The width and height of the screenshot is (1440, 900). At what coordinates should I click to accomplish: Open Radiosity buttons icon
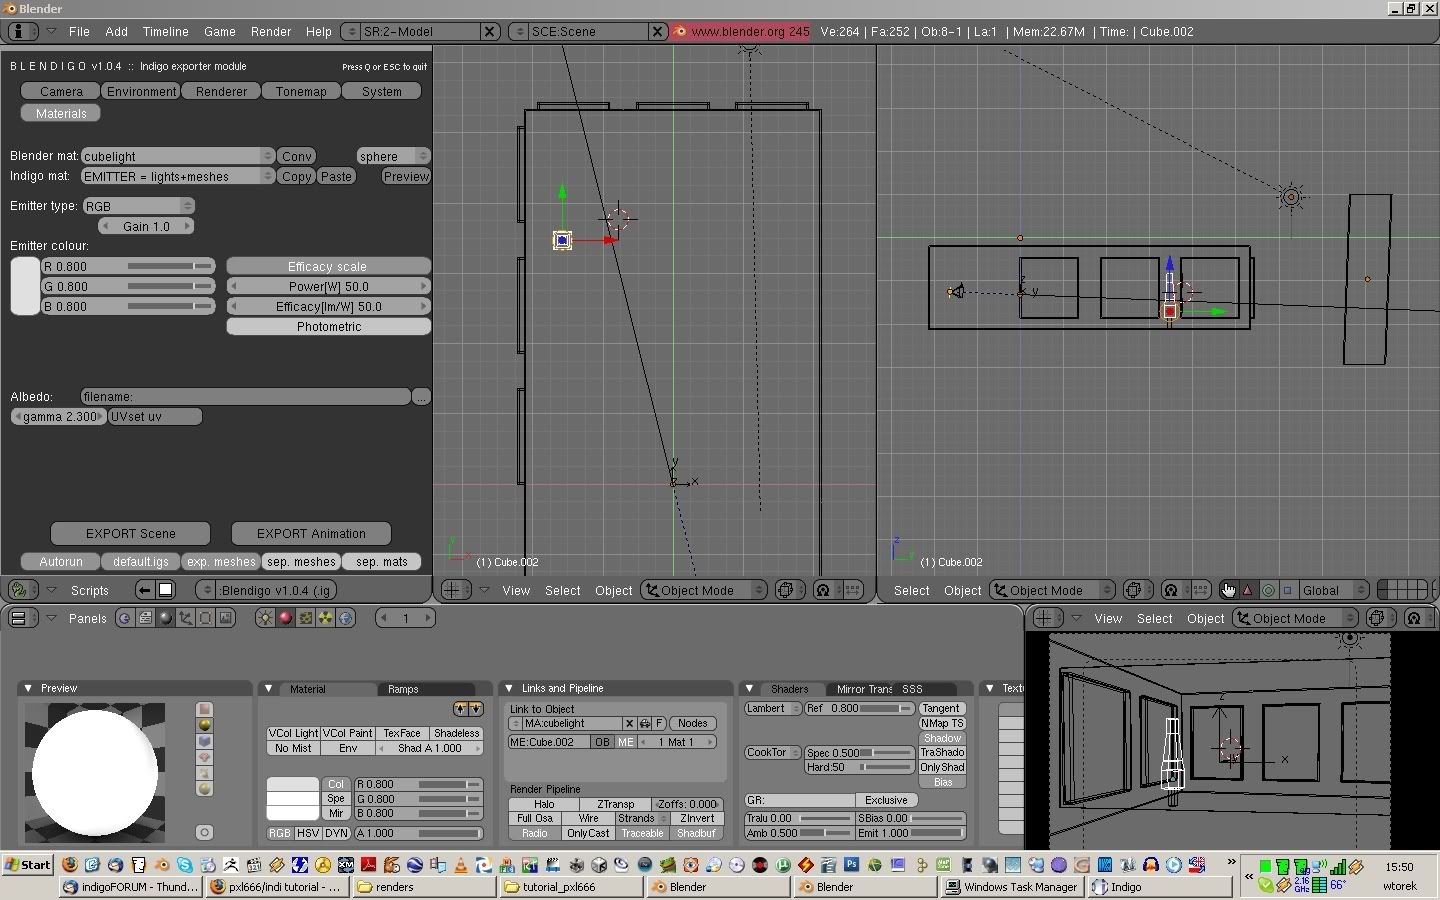tap(325, 618)
